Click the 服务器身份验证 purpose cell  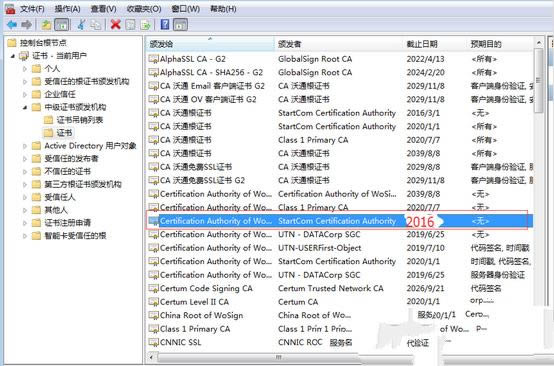click(x=498, y=275)
